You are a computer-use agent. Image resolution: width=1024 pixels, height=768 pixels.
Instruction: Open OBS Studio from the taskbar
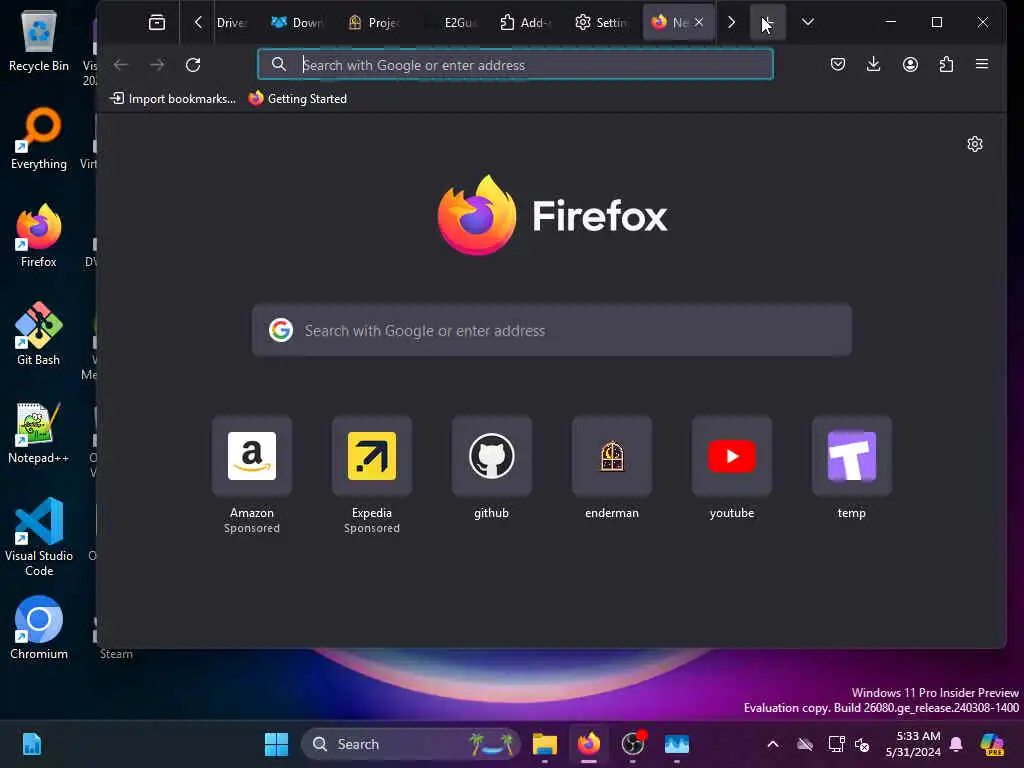pos(633,744)
